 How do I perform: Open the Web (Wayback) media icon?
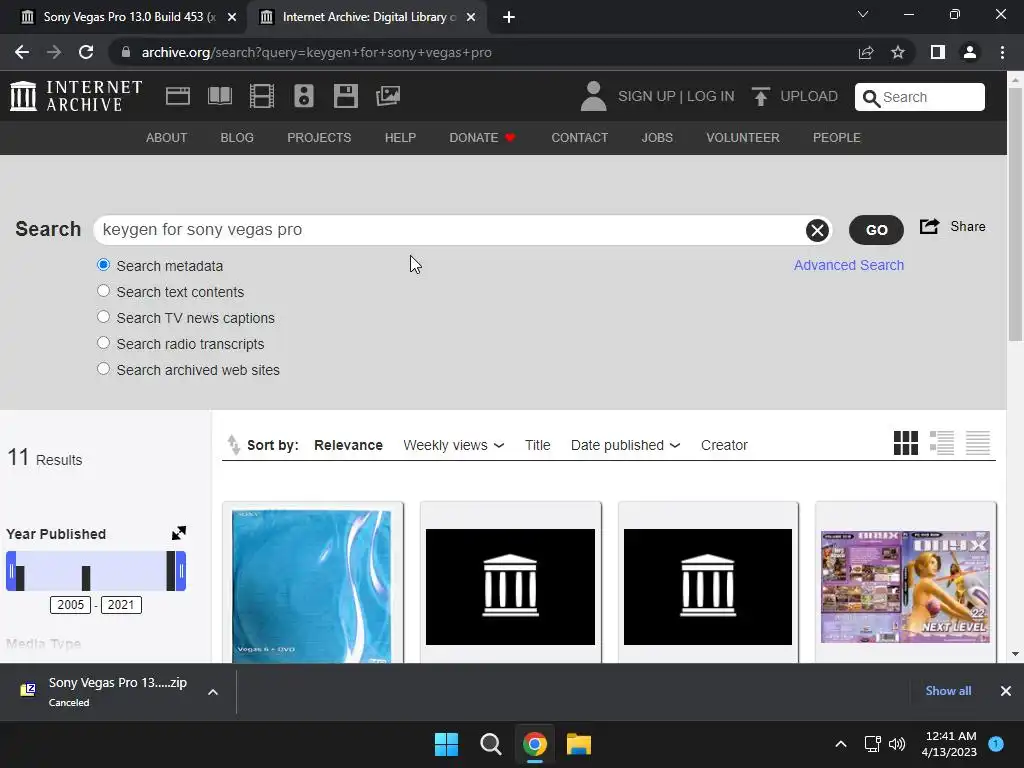point(178,96)
